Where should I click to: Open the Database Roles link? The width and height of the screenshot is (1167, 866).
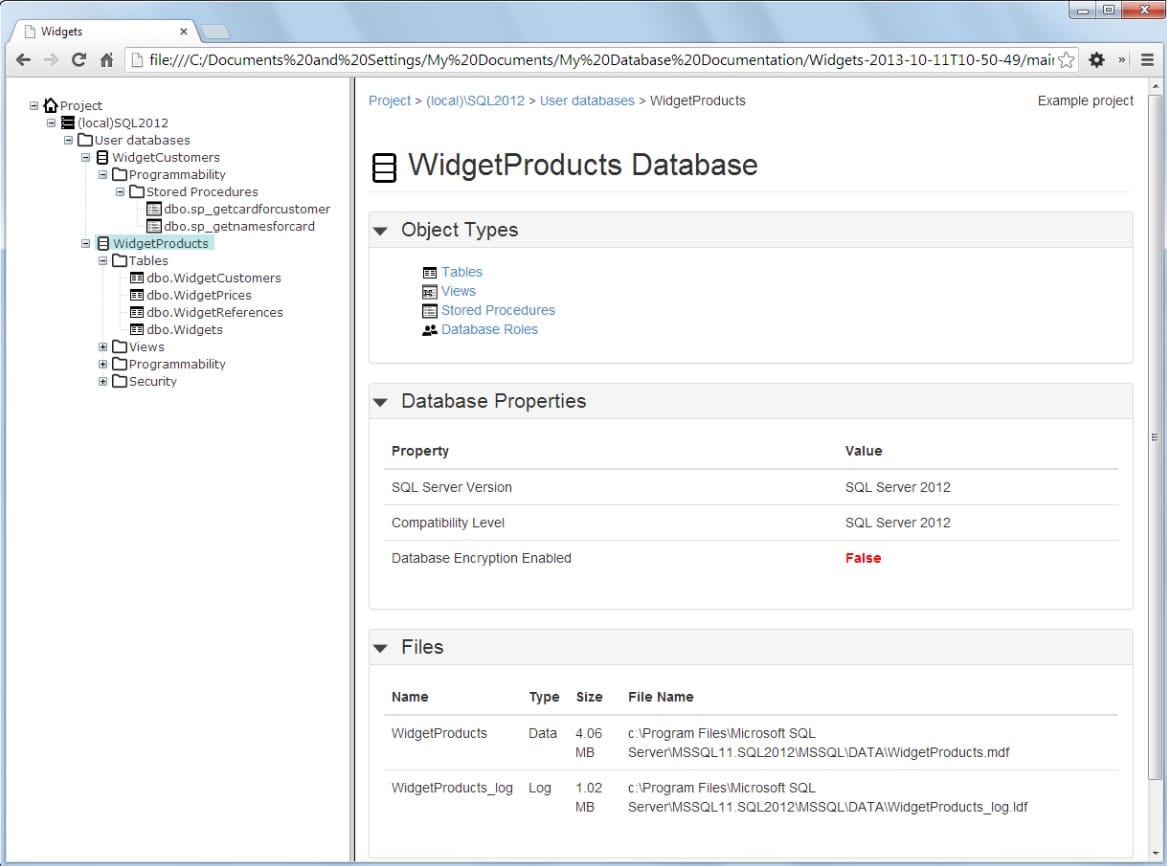[489, 330]
